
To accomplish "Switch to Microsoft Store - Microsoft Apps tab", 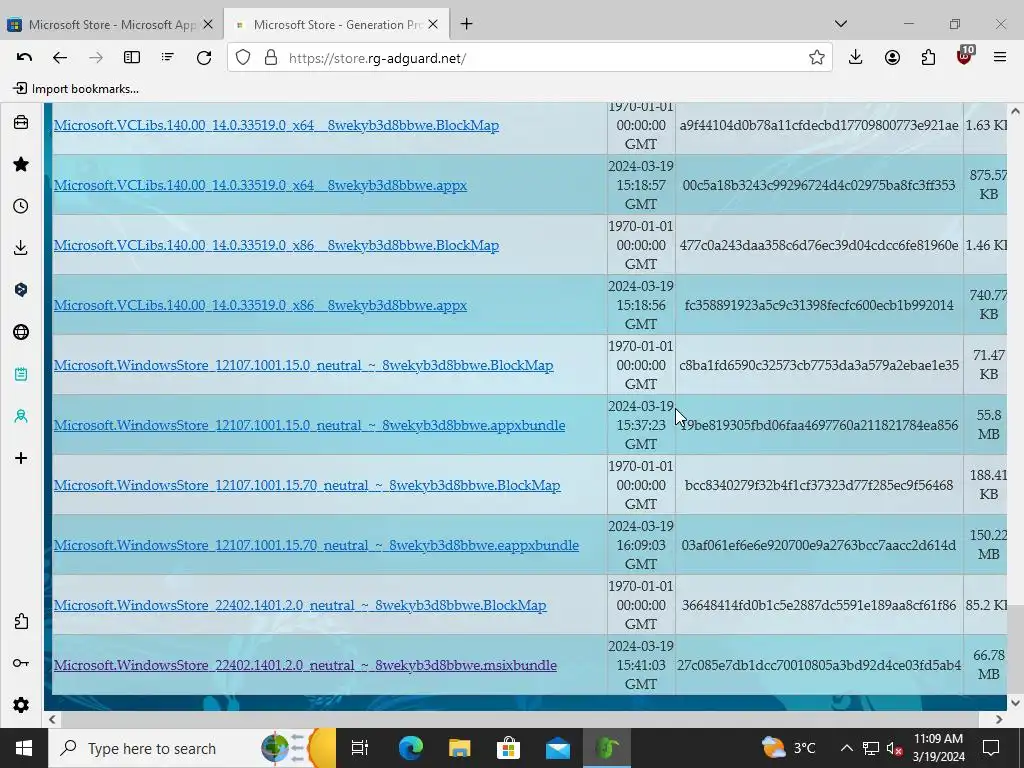I will pyautogui.click(x=112, y=24).
